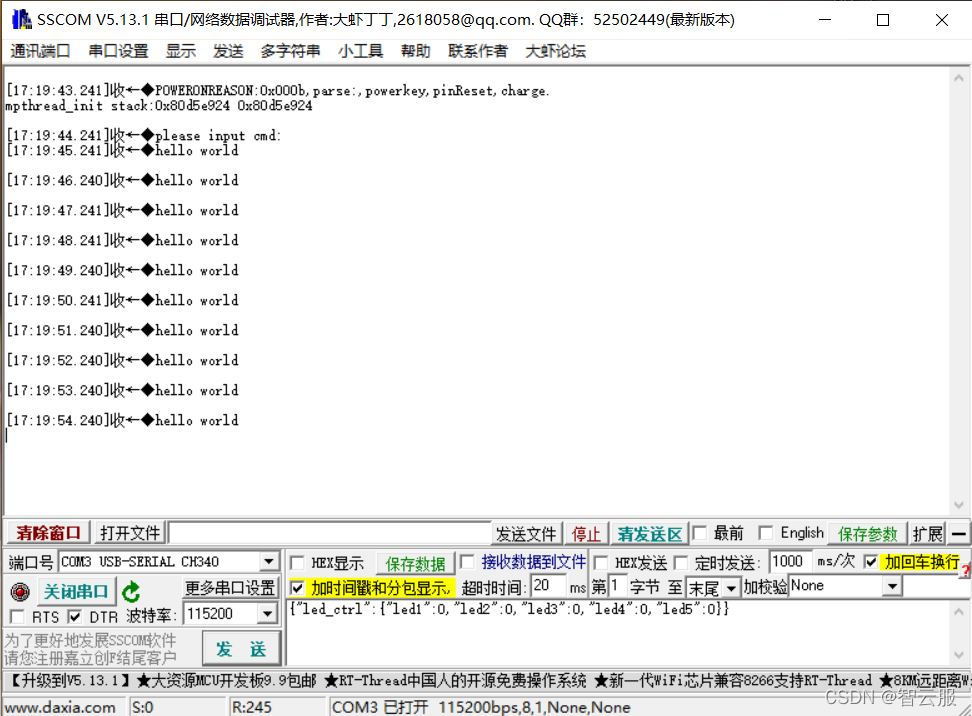Open the 通讯端口 menu
972x716 pixels.
coord(40,51)
